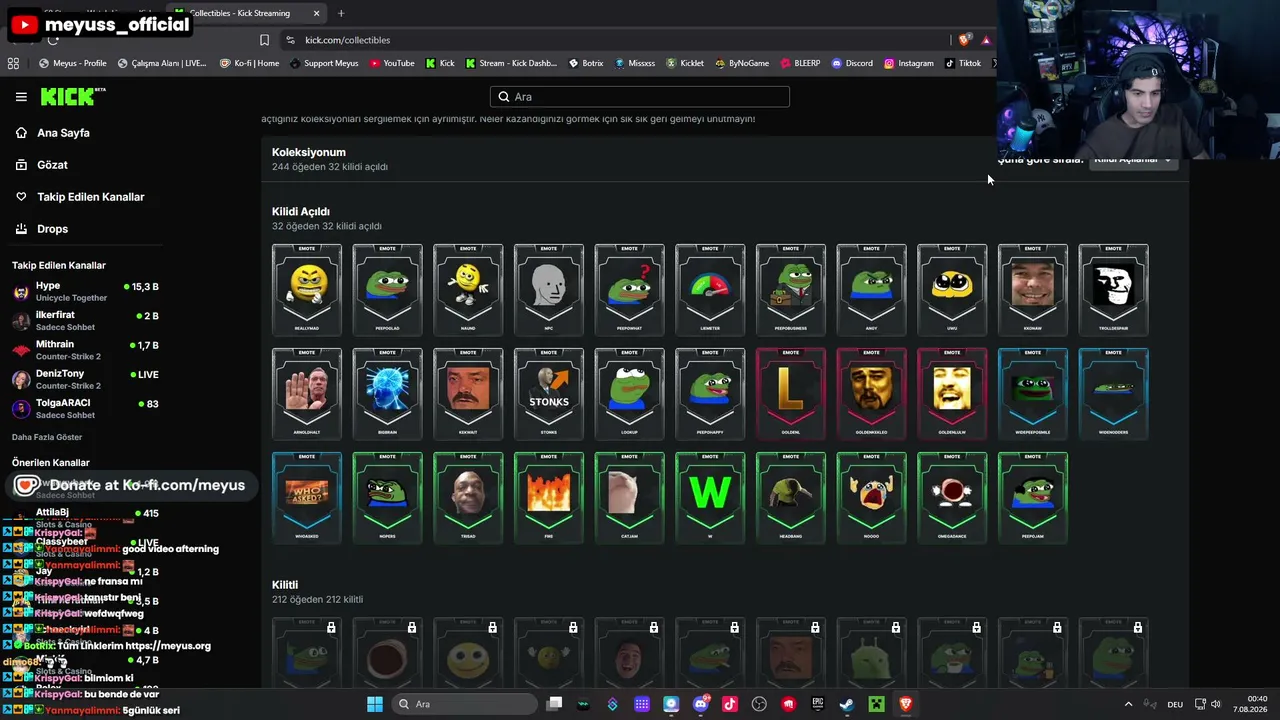Click the KICK logo
The height and width of the screenshot is (720, 1280).
72,96
